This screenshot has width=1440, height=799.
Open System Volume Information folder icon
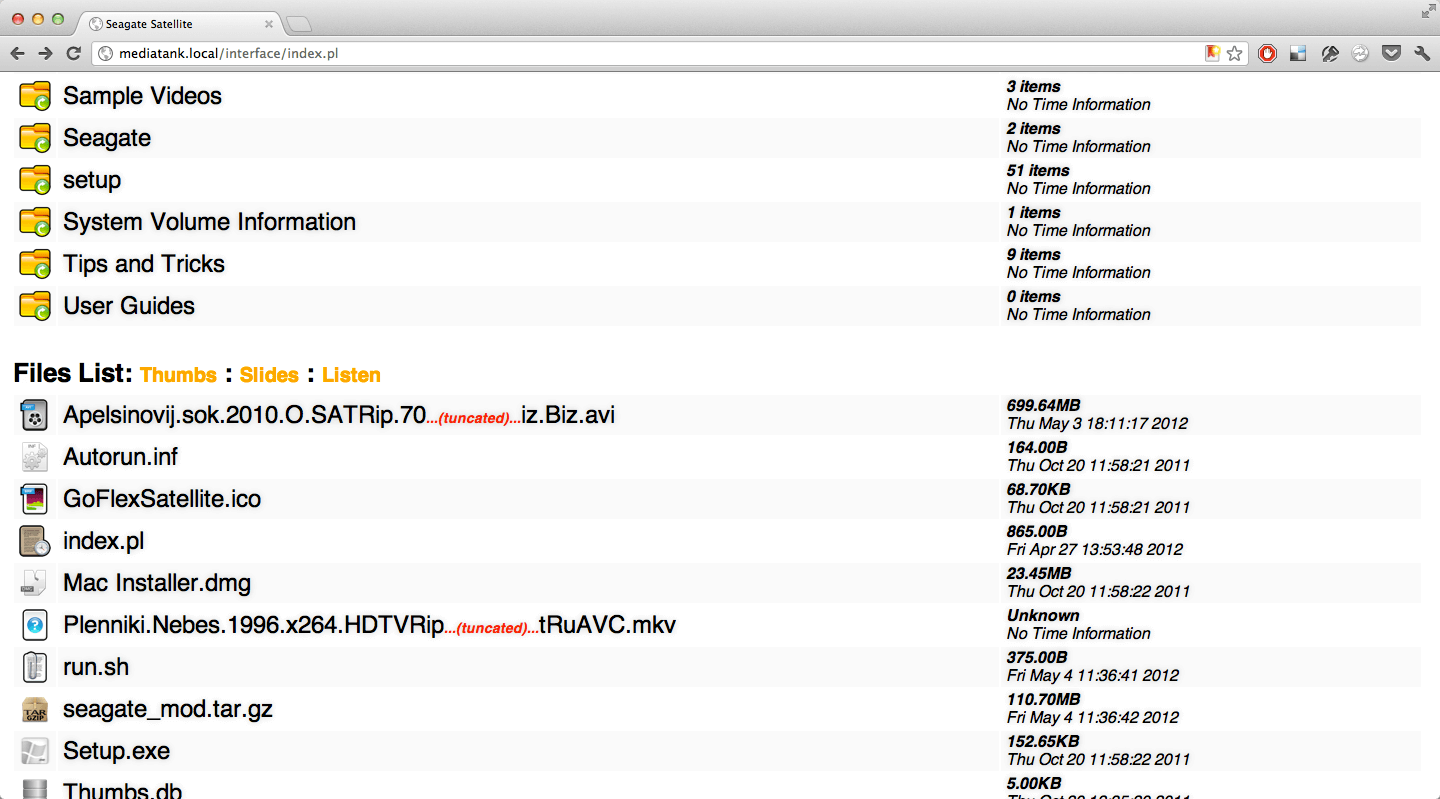(35, 222)
